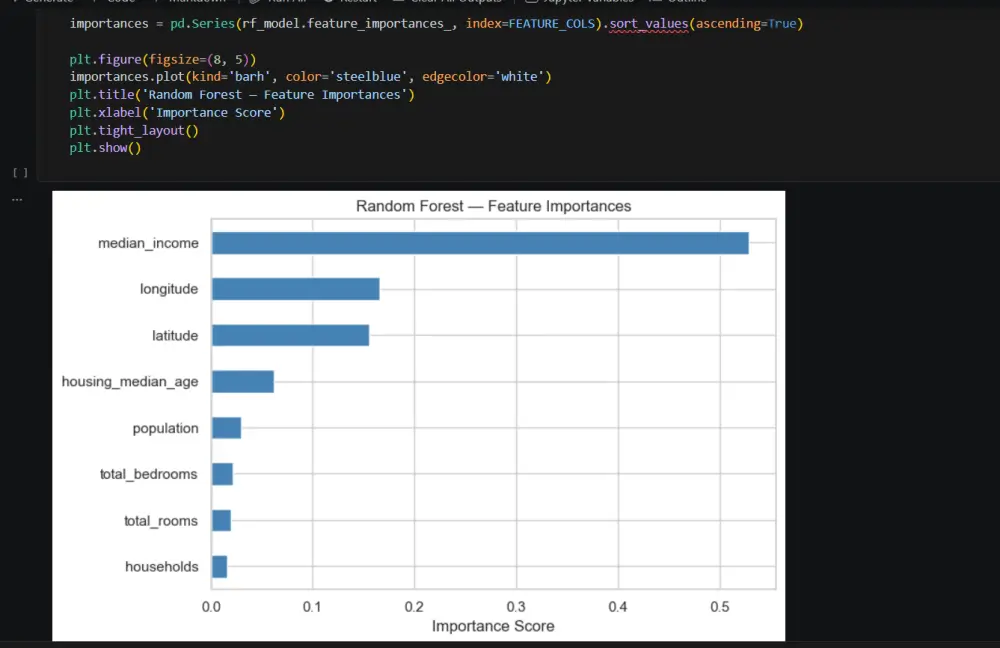Open the cell output ellipsis menu

(17, 200)
